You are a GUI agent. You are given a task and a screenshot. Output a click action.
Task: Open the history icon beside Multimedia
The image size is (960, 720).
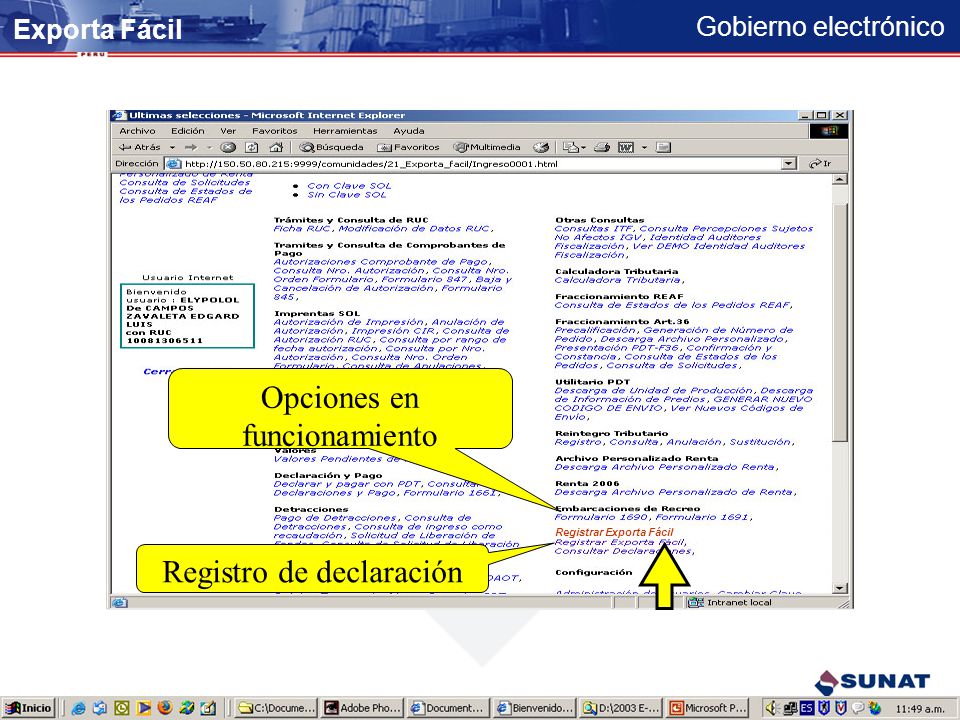click(x=541, y=148)
